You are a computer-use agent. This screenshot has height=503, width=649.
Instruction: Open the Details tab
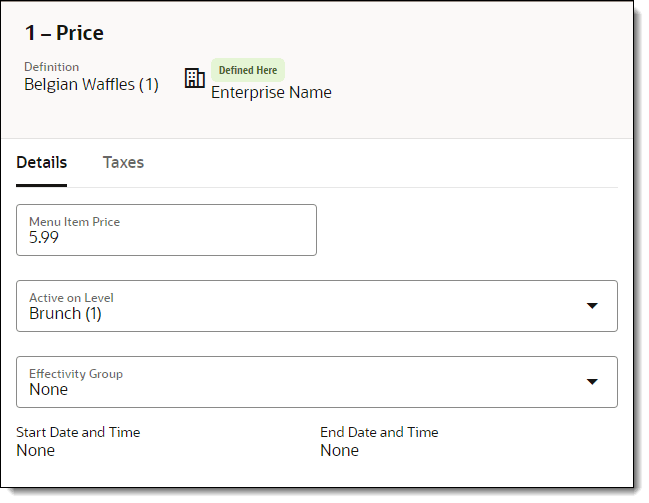[x=42, y=163]
